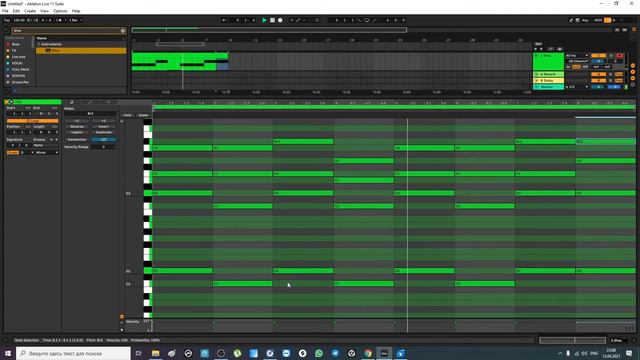The height and width of the screenshot is (360, 640).
Task: Click the Reverse notes button
Action: (77, 127)
